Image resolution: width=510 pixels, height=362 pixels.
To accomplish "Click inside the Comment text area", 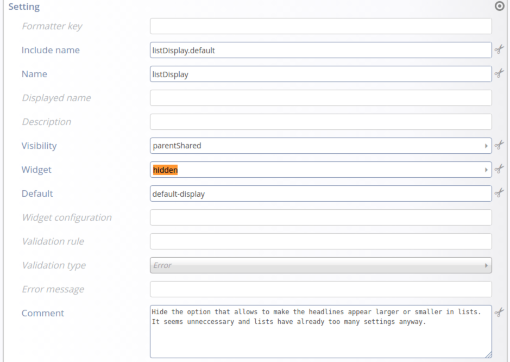I will pos(321,332).
